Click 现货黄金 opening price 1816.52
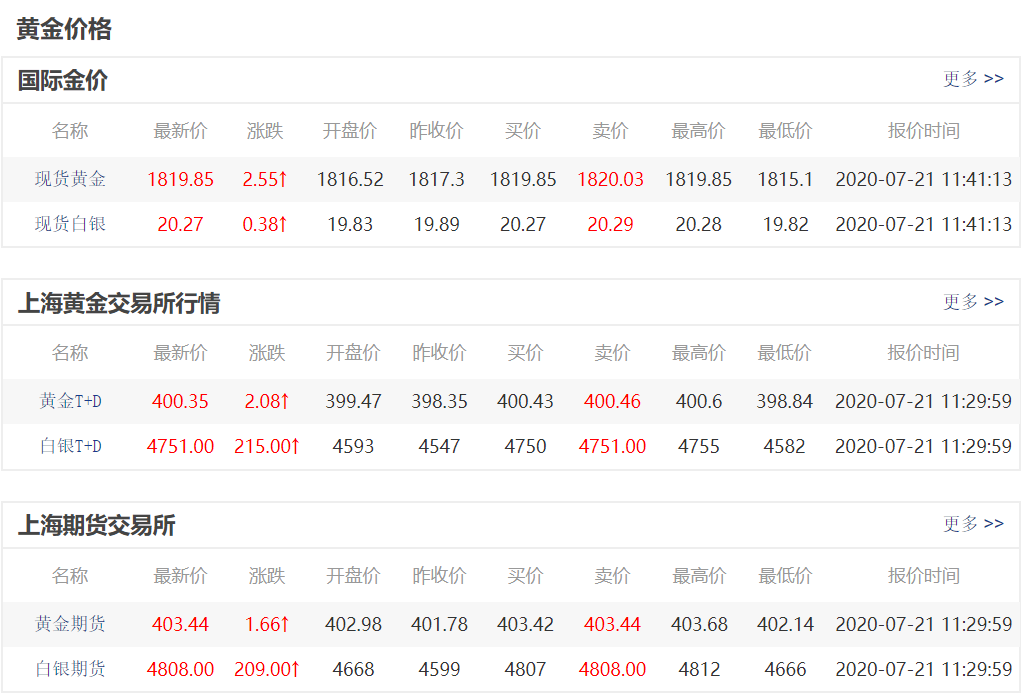The width and height of the screenshot is (1022, 698). [350, 179]
